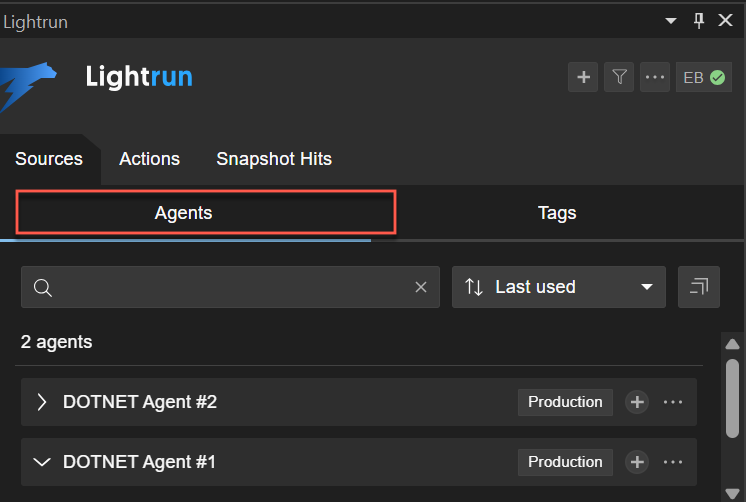
Task: Open more options for DOTNET Agent #1
Action: pyautogui.click(x=673, y=462)
